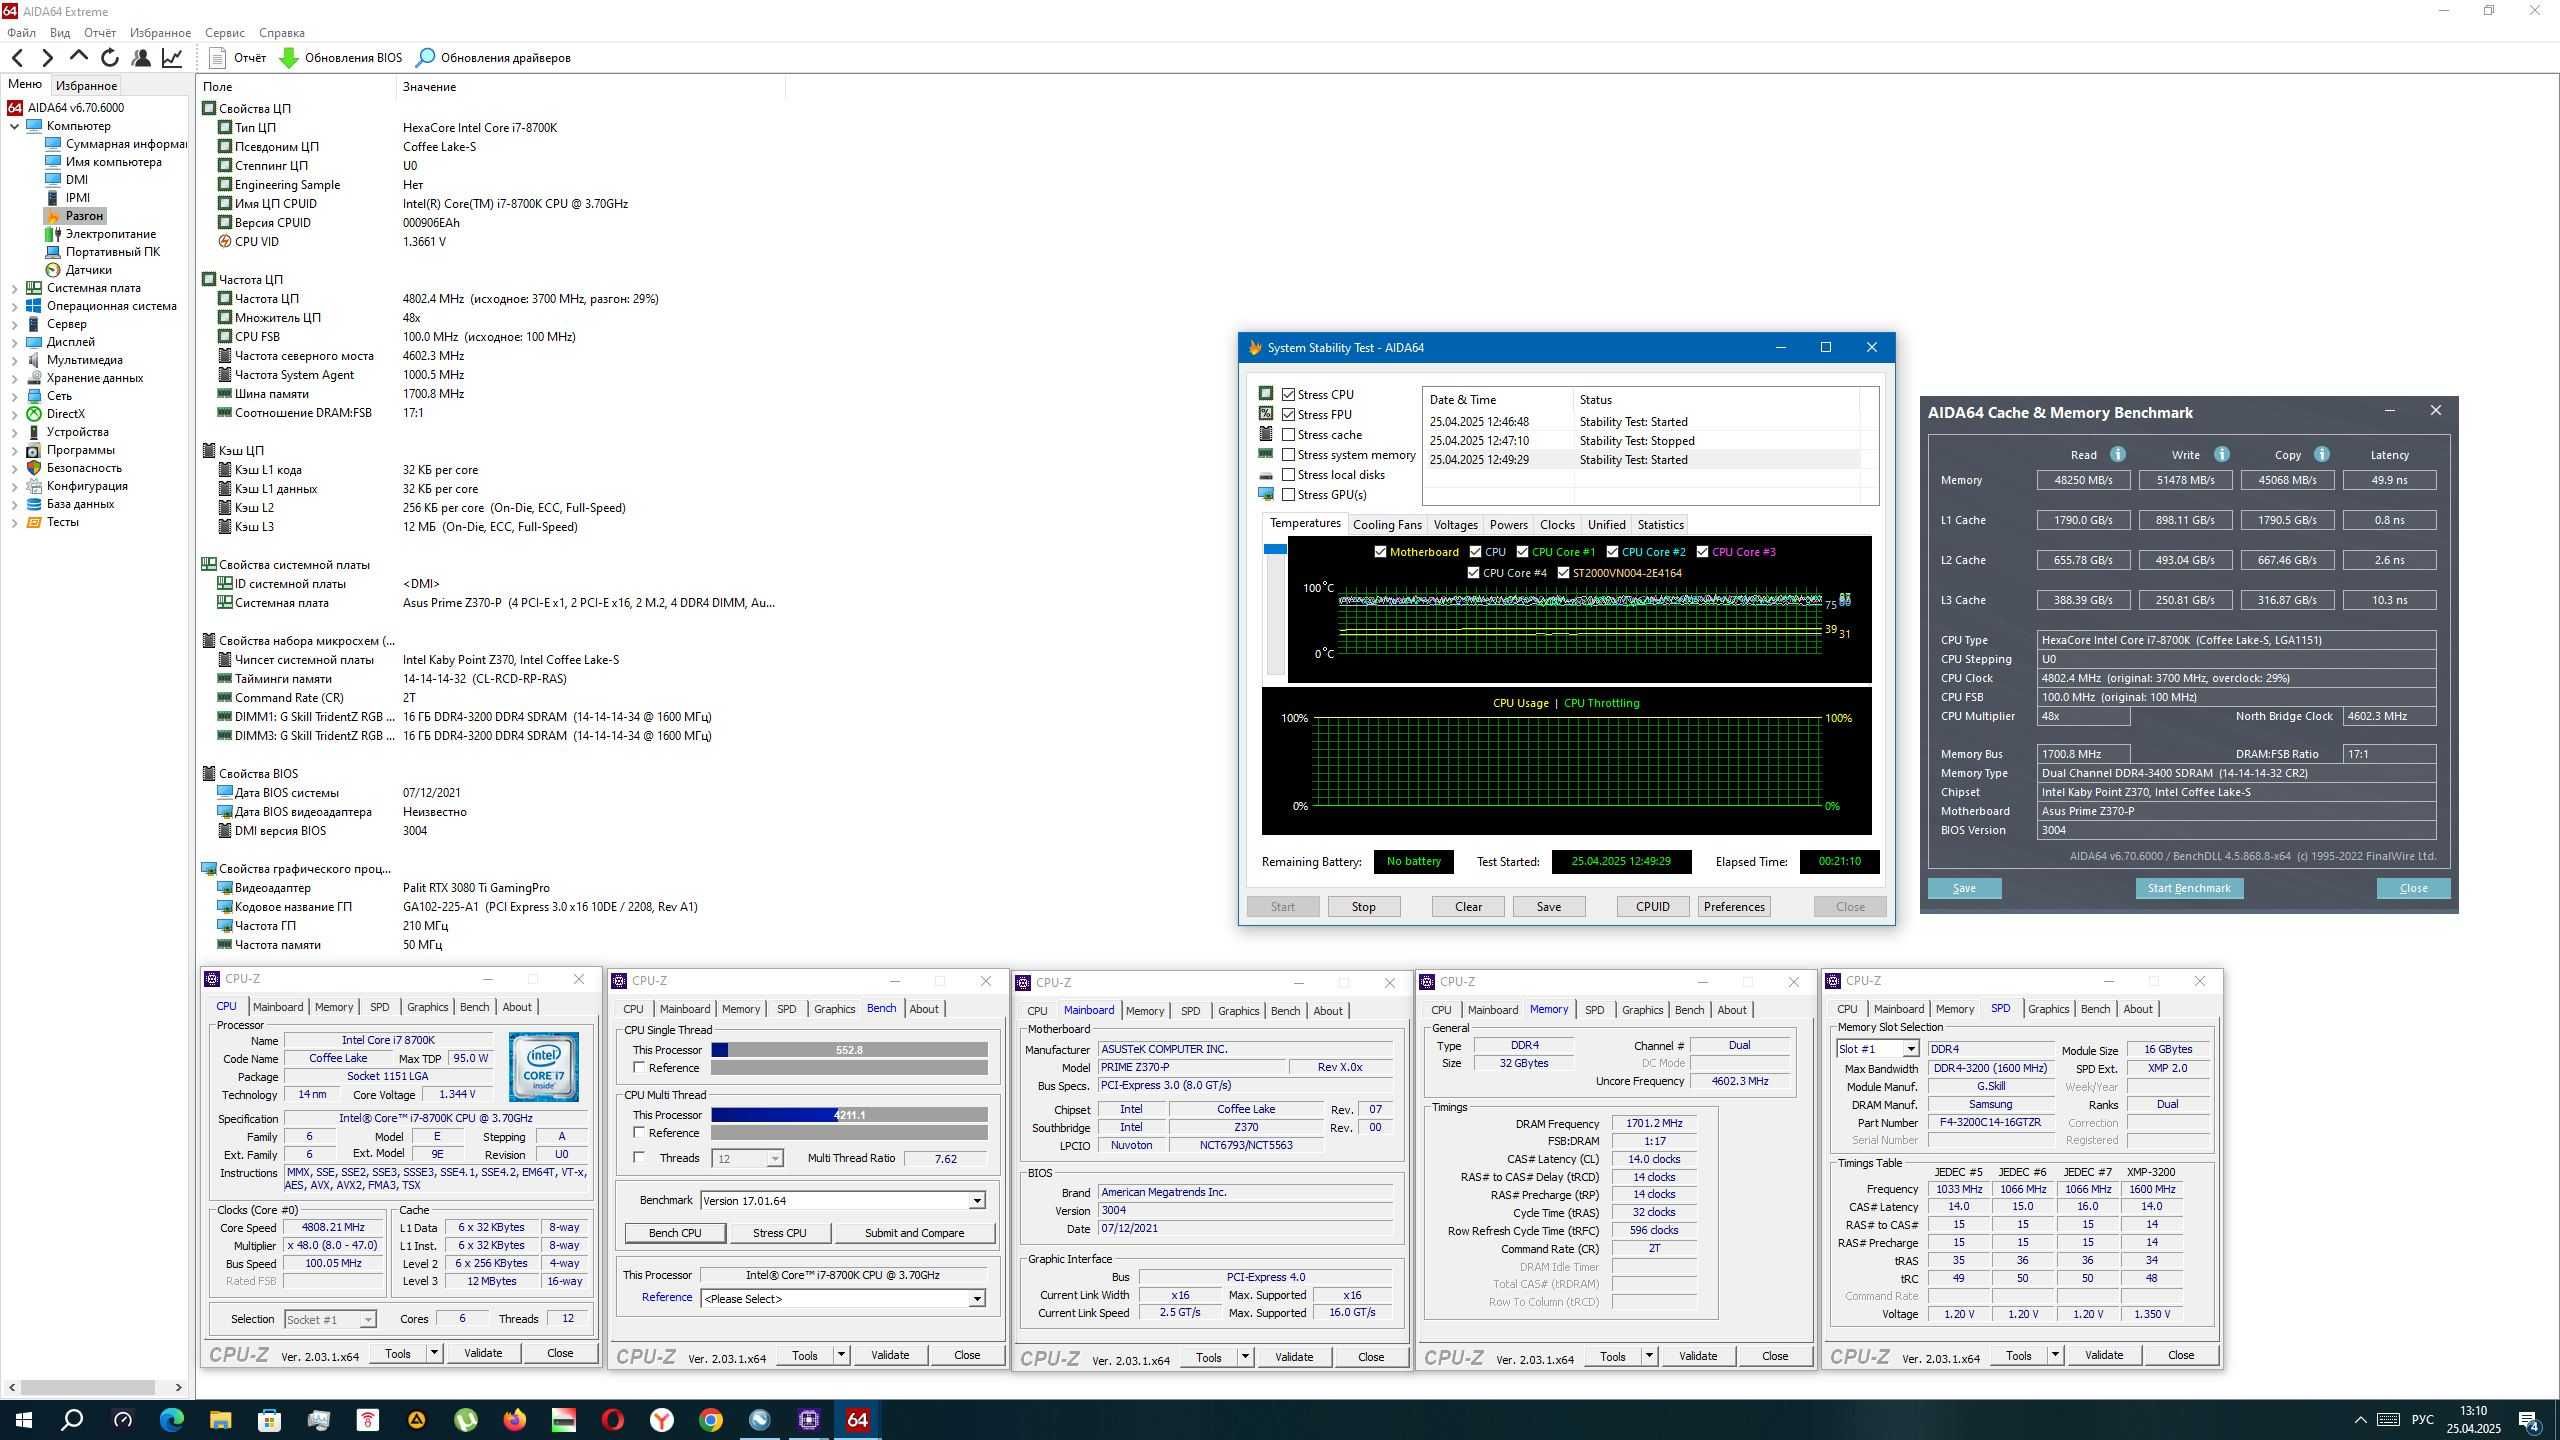The image size is (2560, 1440).
Task: Click Write info icon in Benchmark window
Action: point(2222,454)
